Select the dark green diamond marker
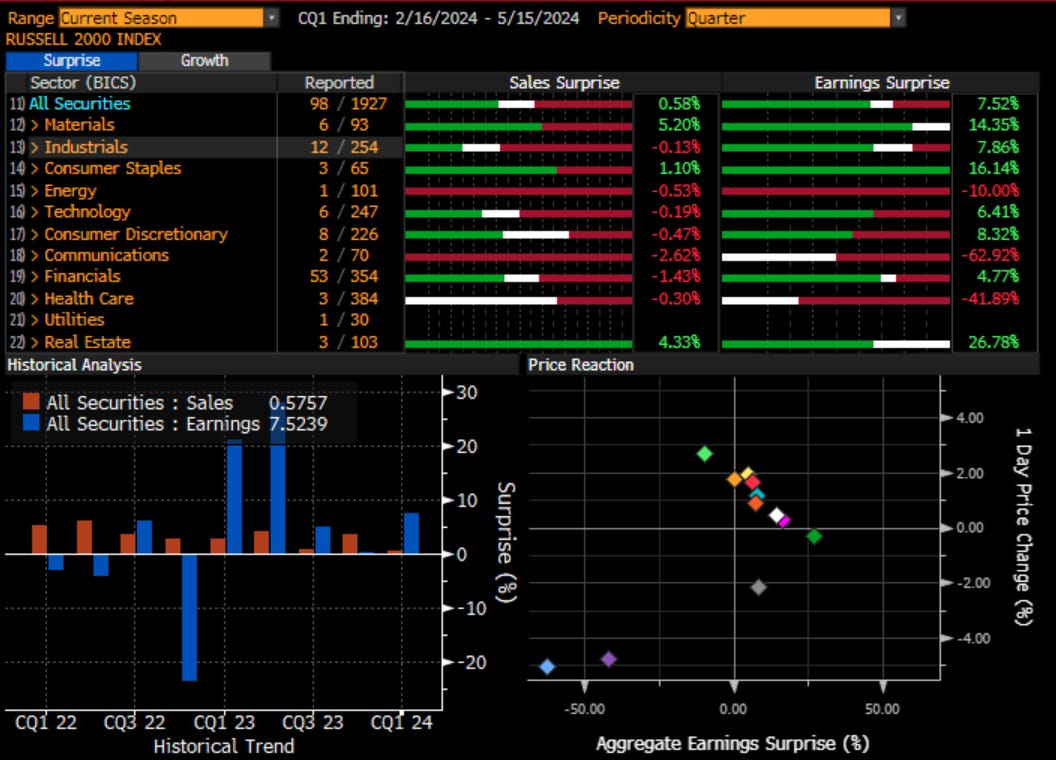Viewport: 1056px width, 760px height. coord(814,536)
